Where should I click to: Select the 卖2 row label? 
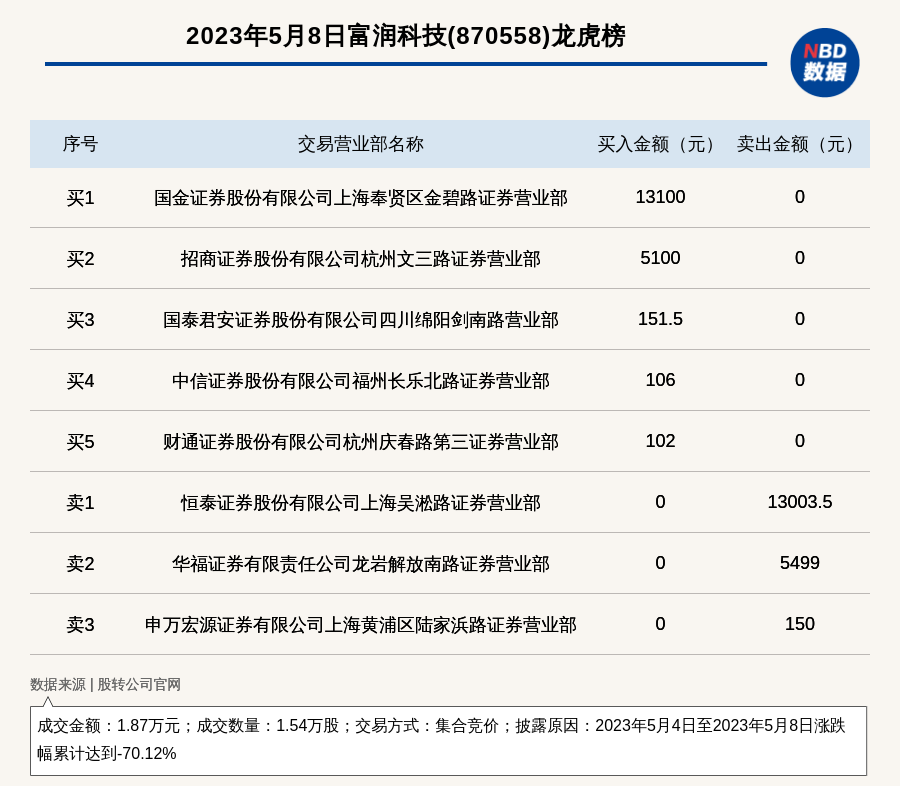(x=80, y=564)
